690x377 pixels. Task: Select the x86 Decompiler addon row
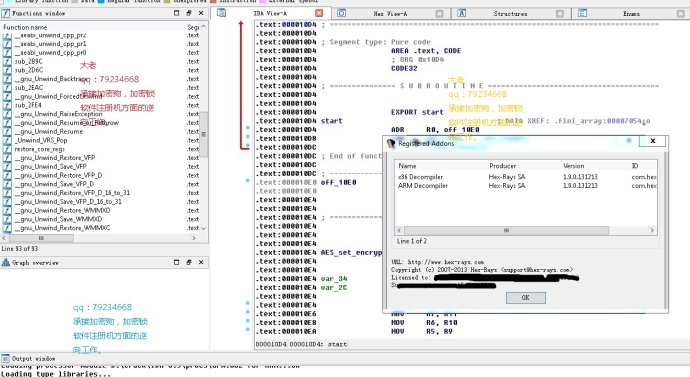click(526, 177)
